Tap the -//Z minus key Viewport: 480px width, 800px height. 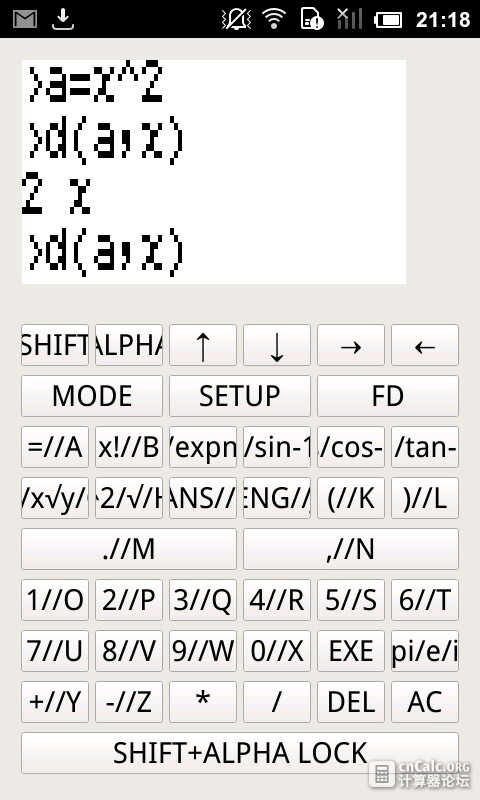pyautogui.click(x=129, y=702)
